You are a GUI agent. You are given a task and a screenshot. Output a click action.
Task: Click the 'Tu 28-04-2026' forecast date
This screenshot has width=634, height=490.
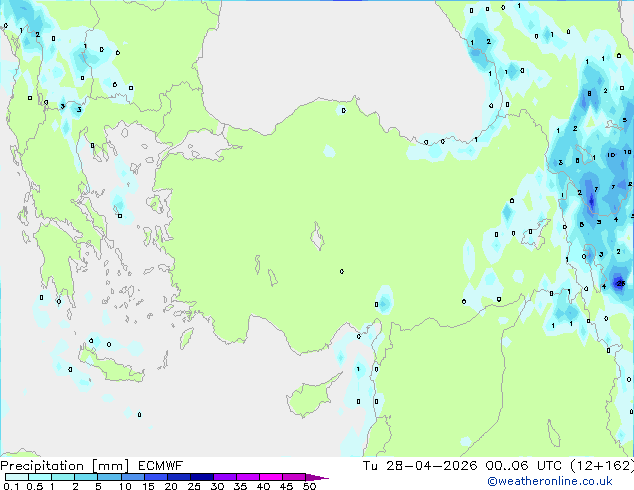tap(420, 466)
